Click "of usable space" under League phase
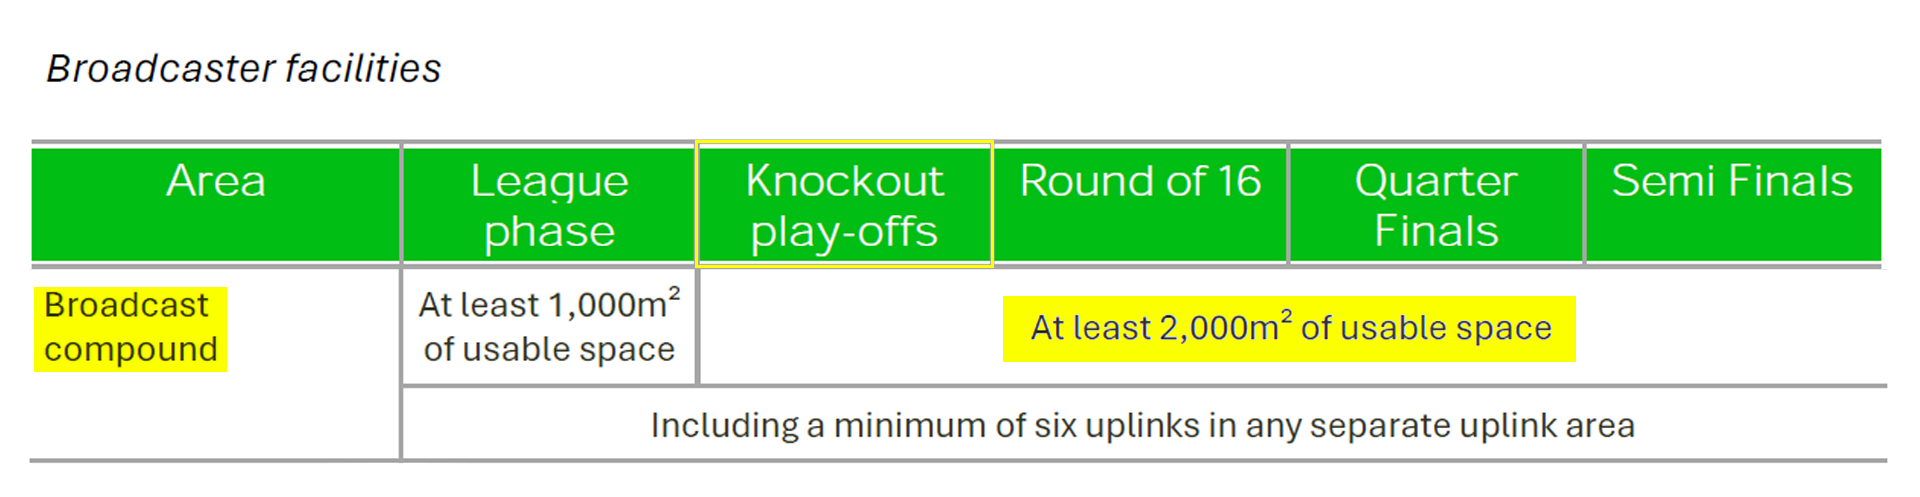Screen dimensions: 1920x497 pyautogui.click(x=549, y=350)
